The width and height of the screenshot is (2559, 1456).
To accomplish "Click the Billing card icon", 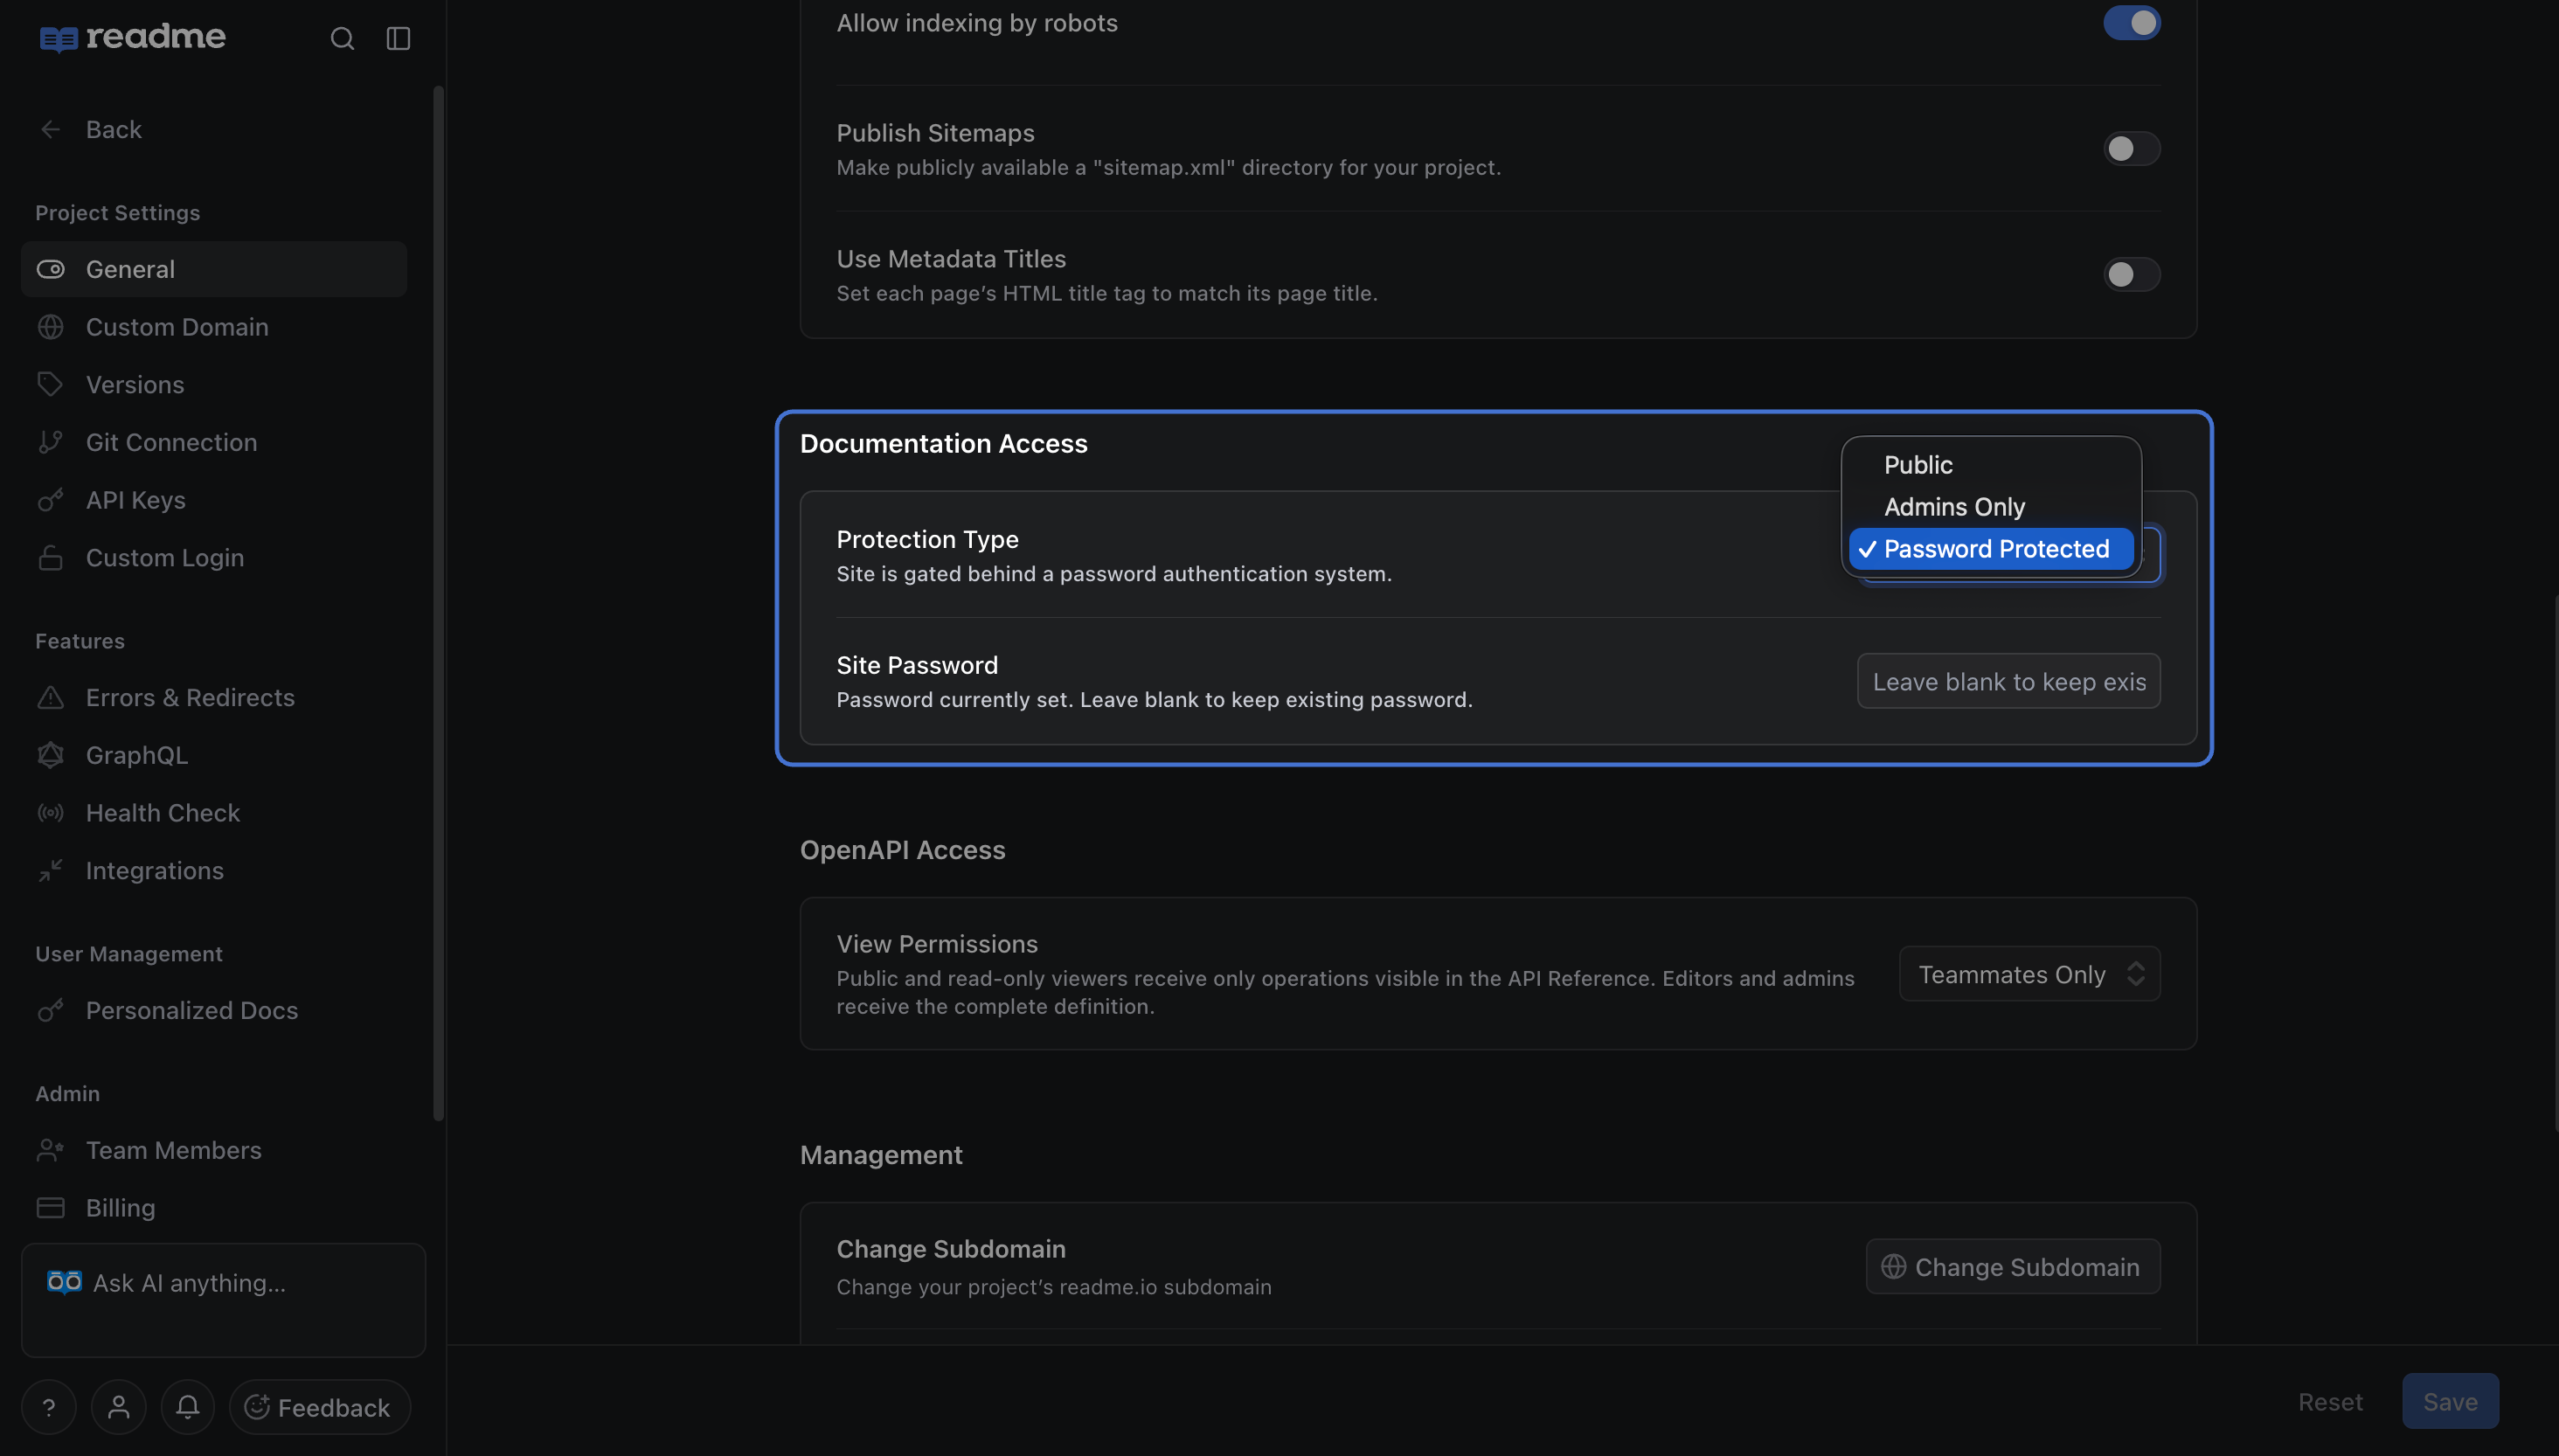I will [x=50, y=1208].
